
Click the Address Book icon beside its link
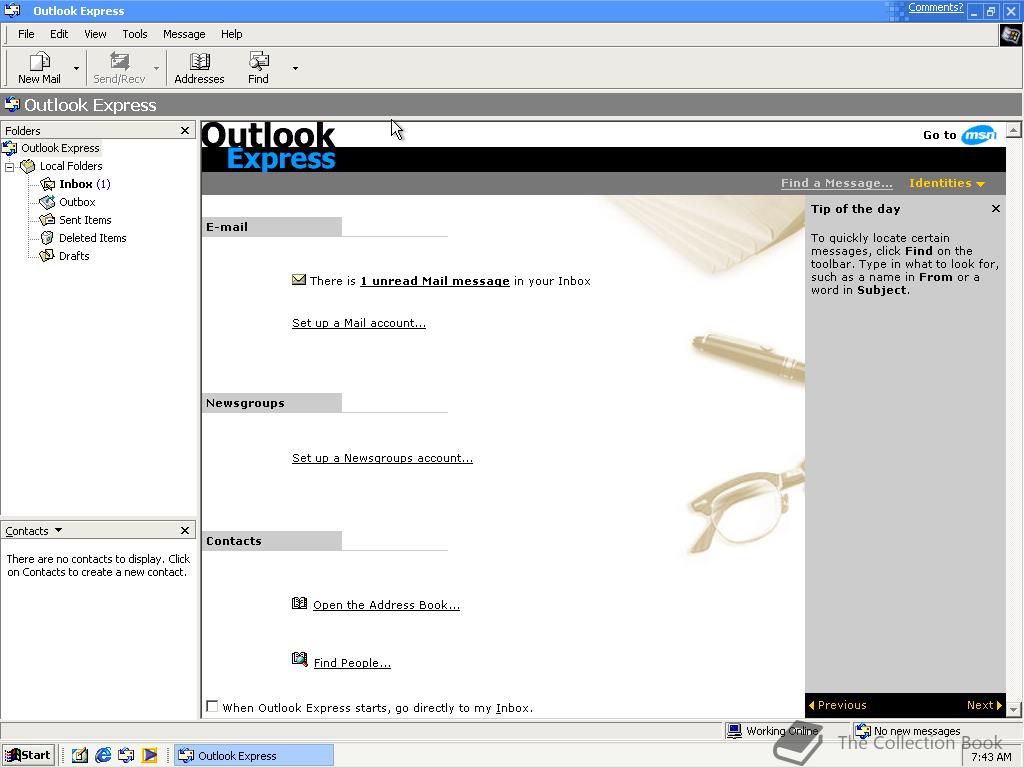pos(299,603)
